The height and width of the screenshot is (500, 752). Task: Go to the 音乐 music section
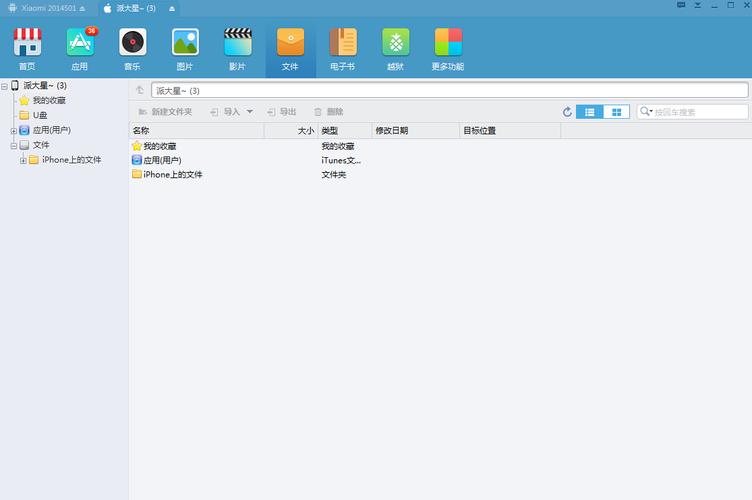(132, 48)
